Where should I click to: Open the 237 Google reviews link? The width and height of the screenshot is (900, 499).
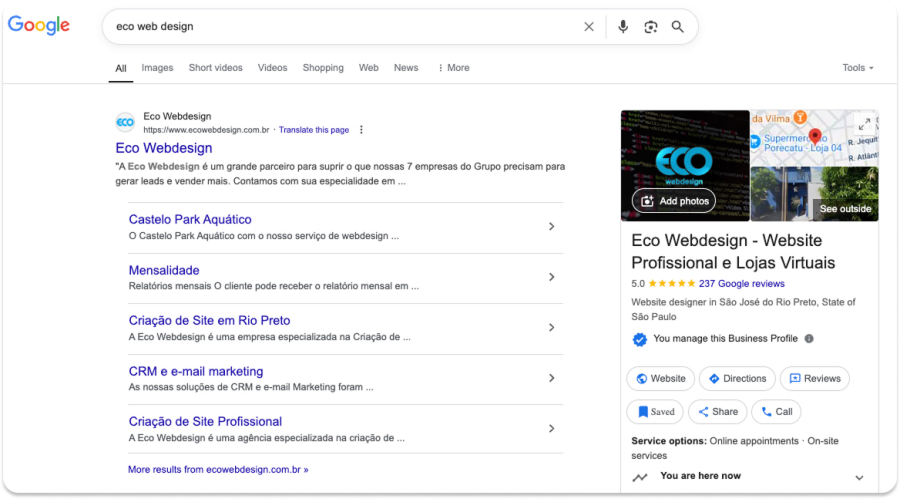(x=742, y=284)
